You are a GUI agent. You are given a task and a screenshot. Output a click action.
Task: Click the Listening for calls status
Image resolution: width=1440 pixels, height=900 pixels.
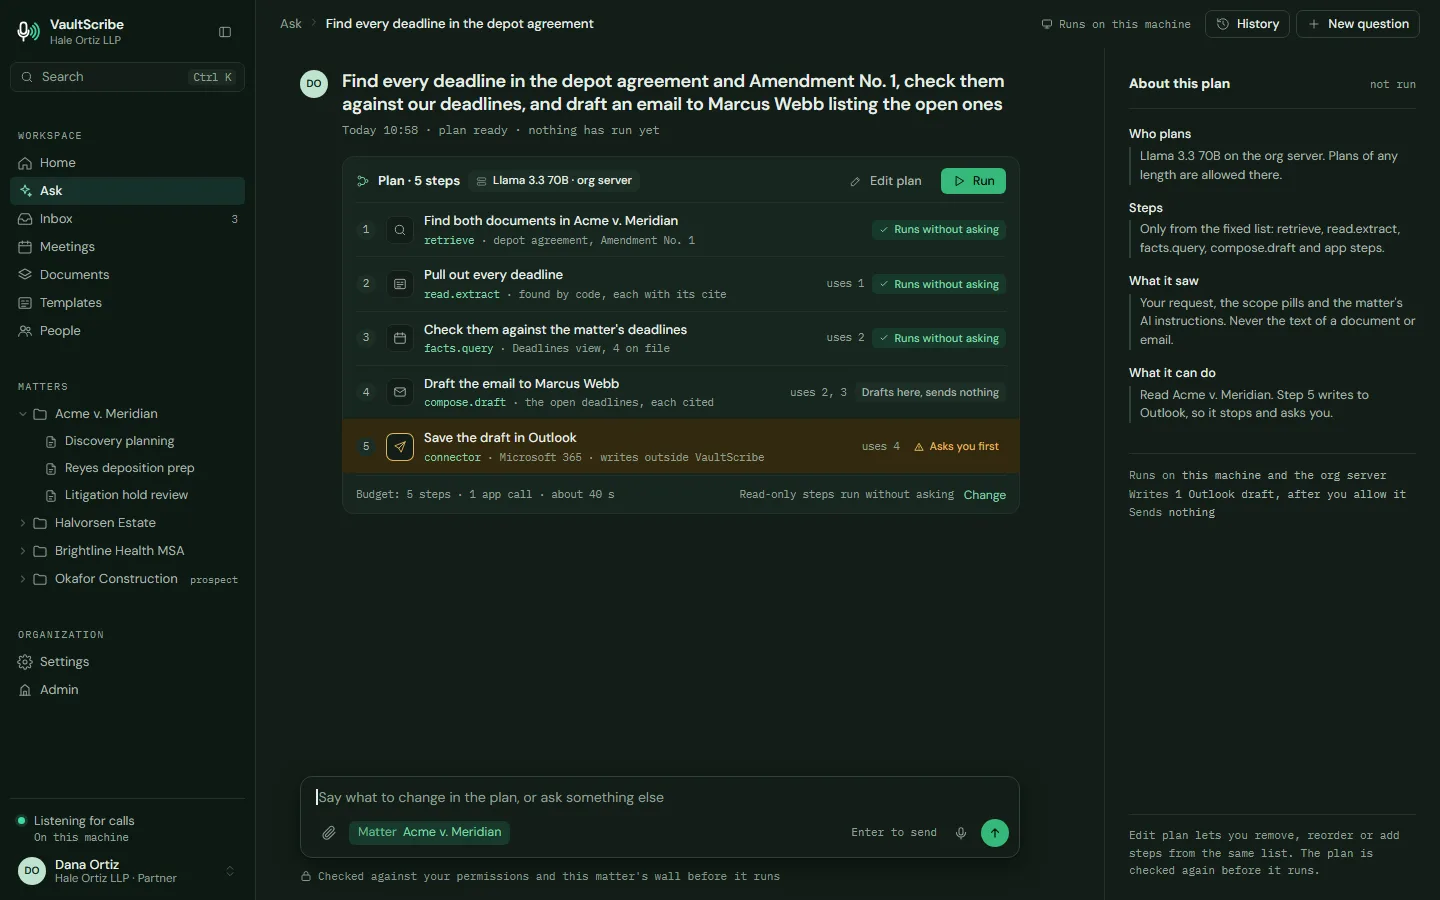coord(84,821)
